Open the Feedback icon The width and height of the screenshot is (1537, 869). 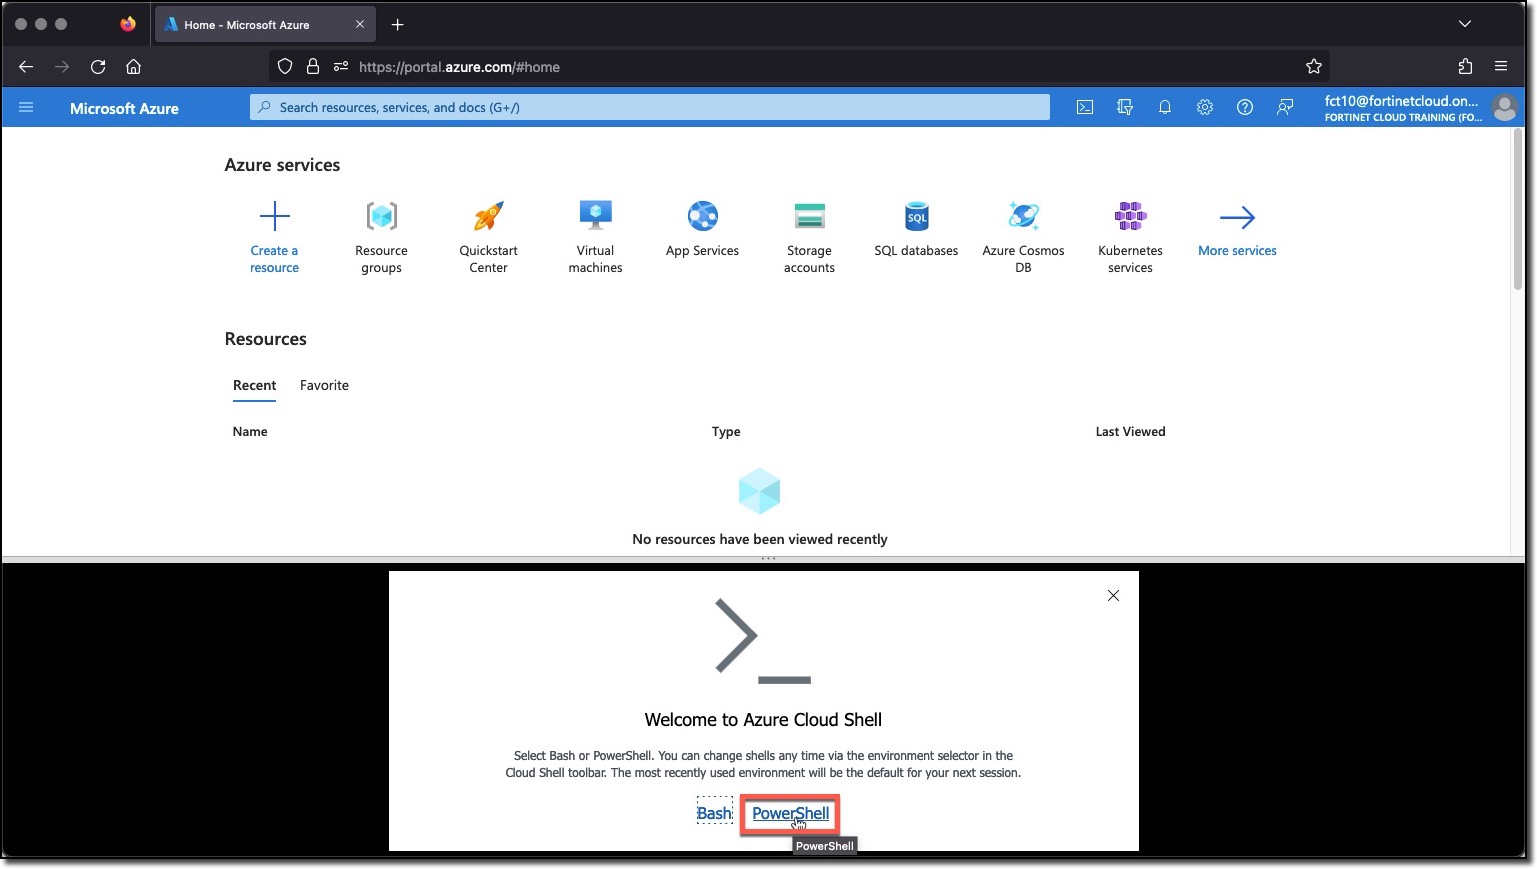pyautogui.click(x=1285, y=107)
